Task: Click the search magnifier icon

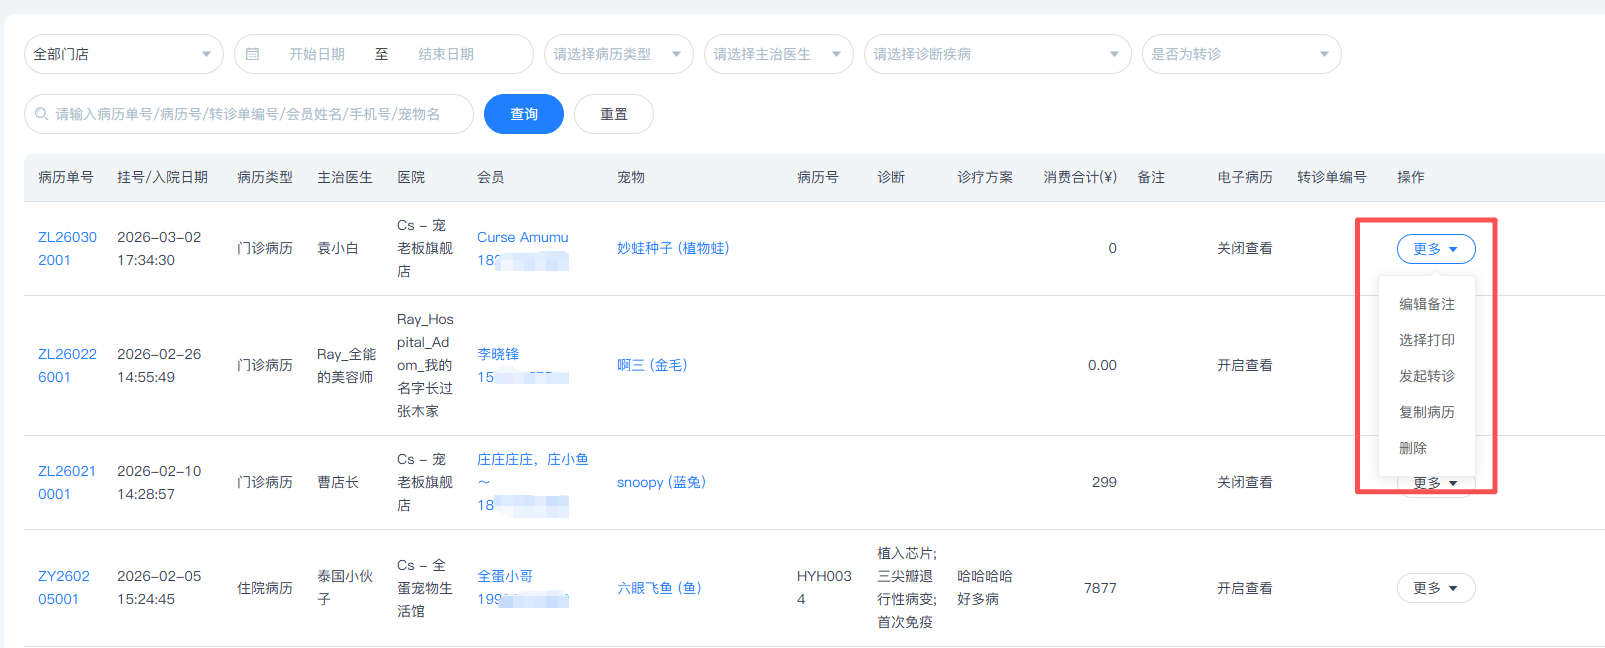Action: [42, 114]
